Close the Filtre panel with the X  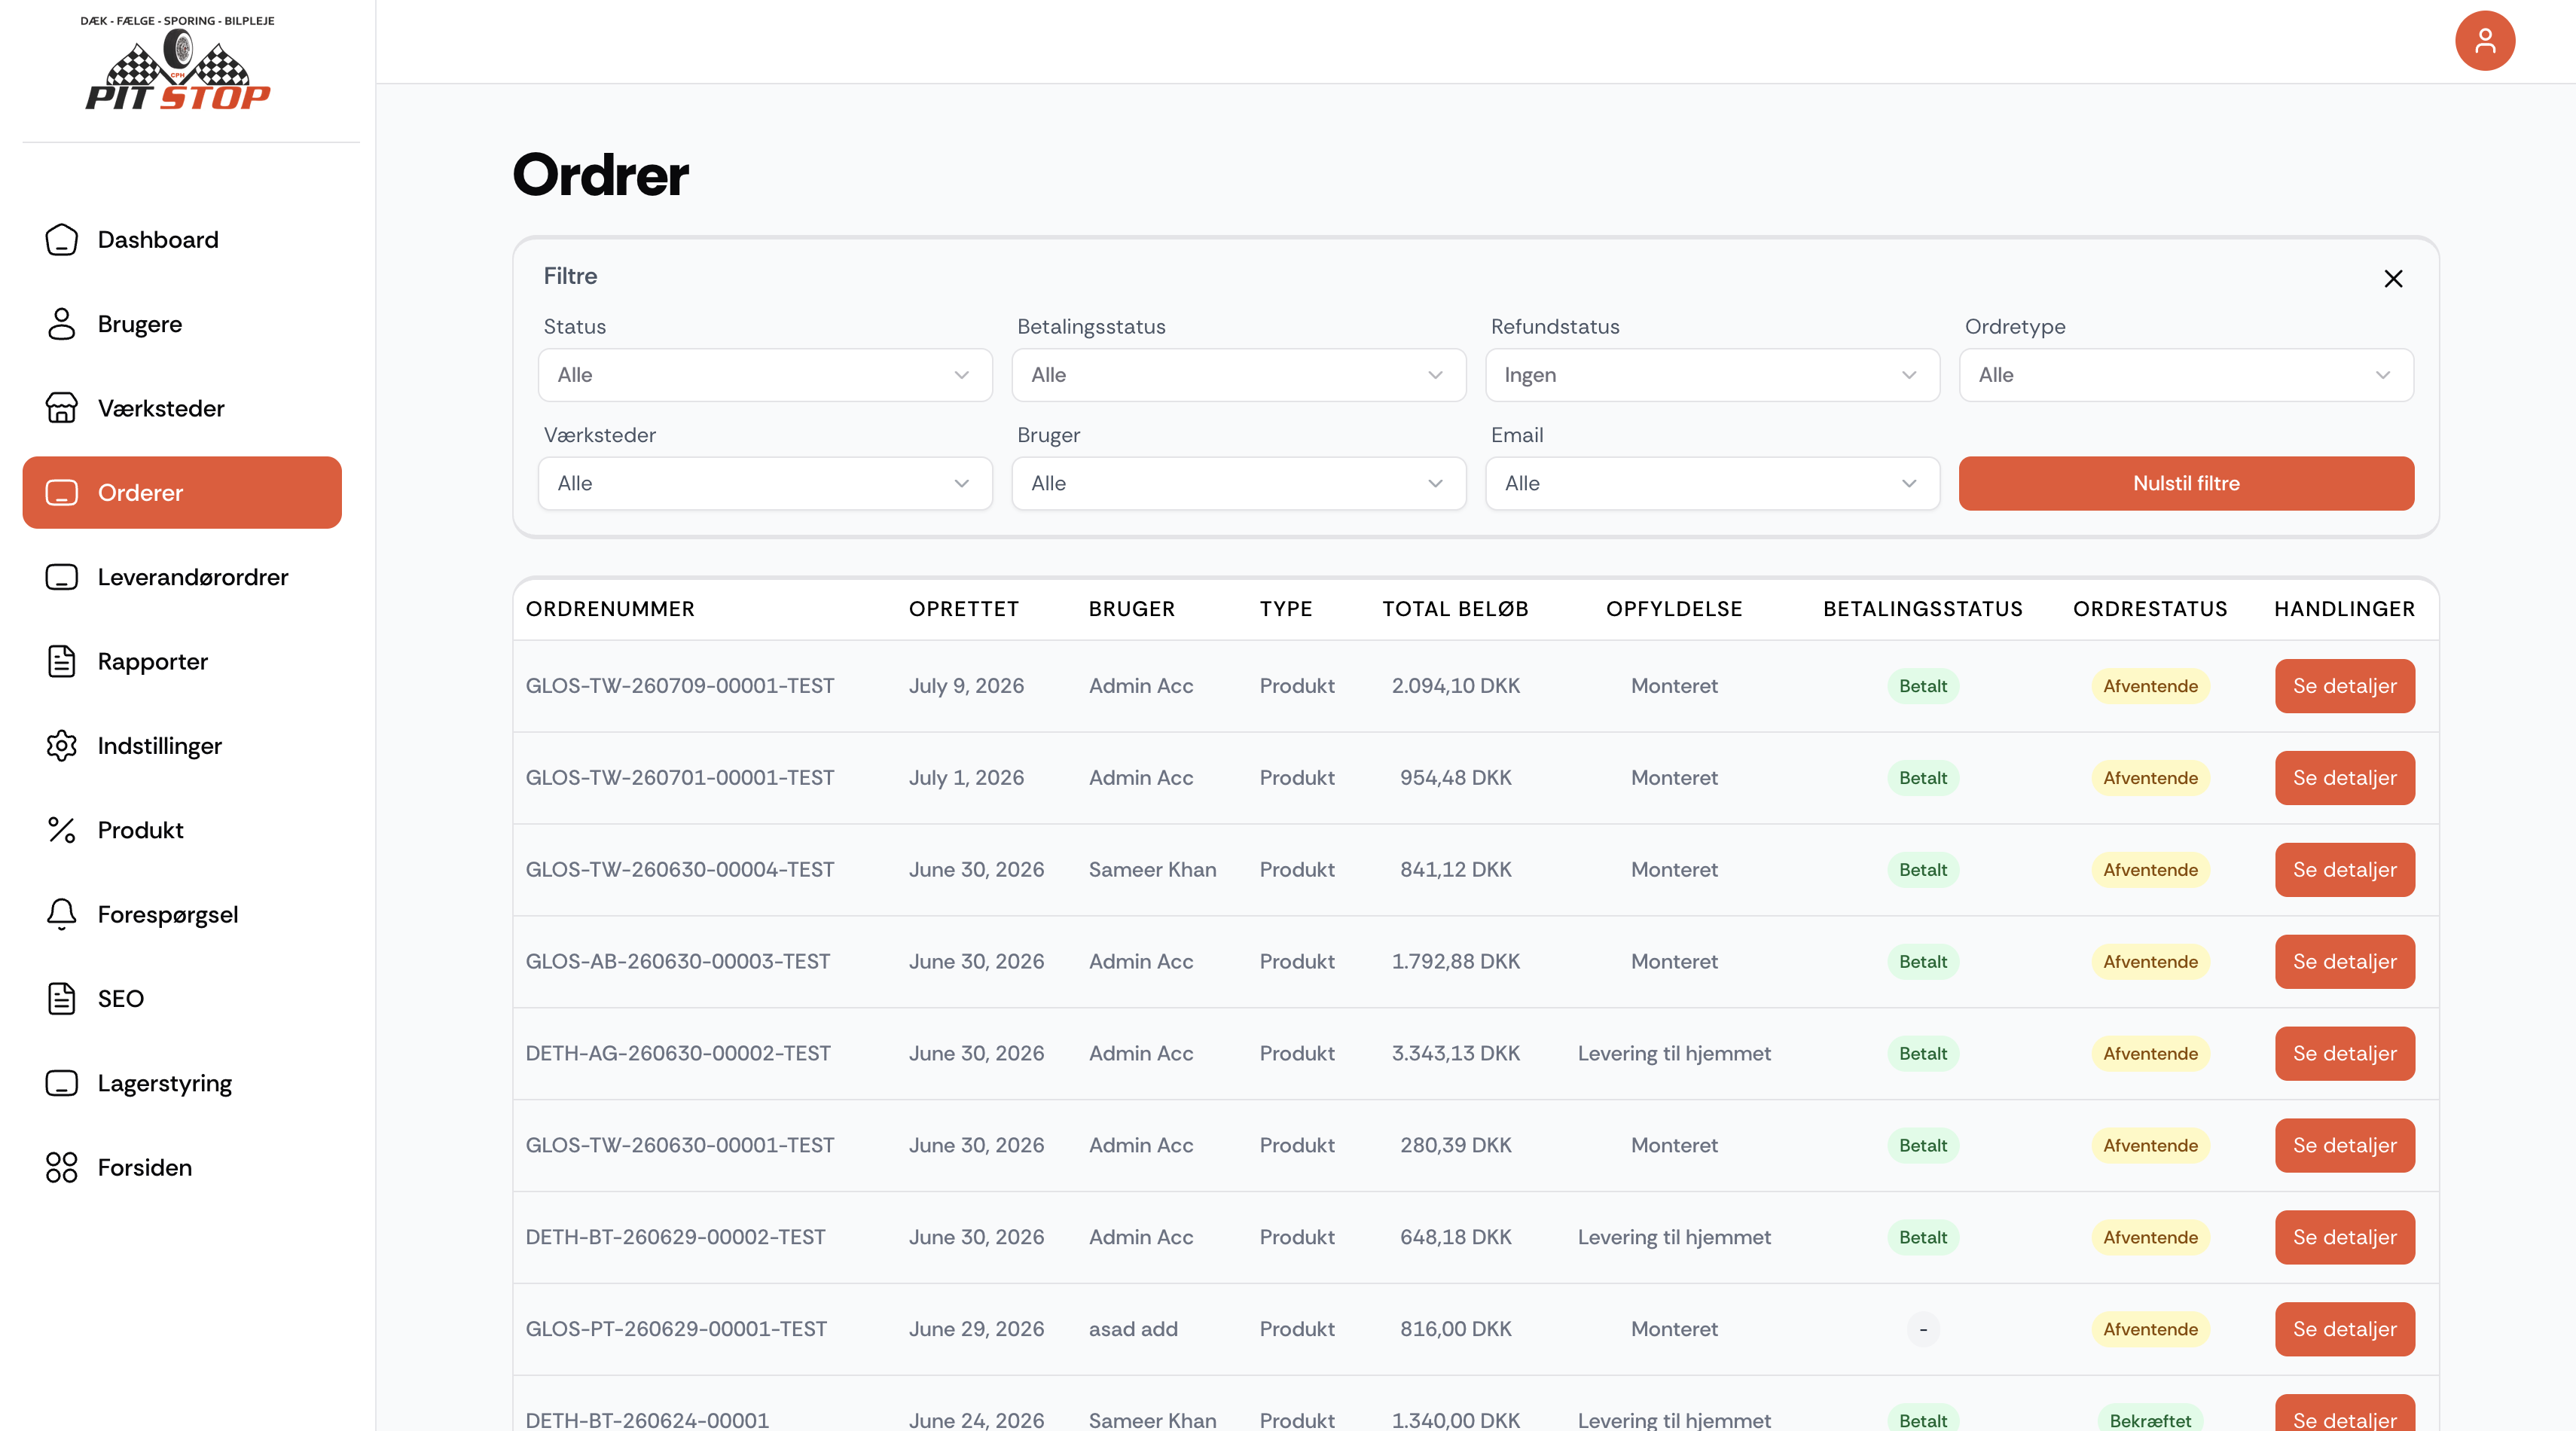pos(2392,278)
